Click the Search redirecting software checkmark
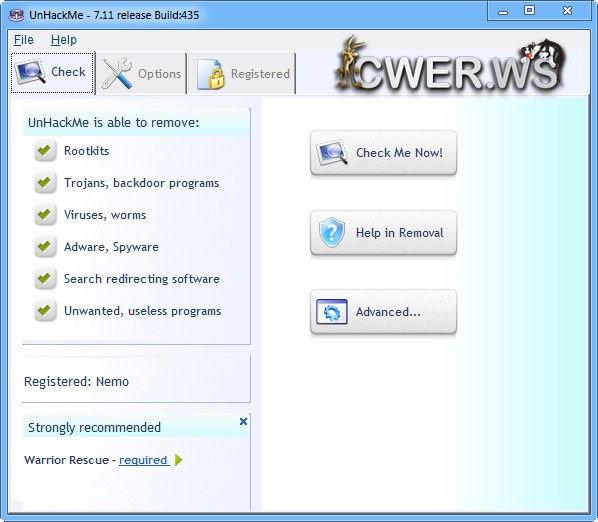The height and width of the screenshot is (522, 598). click(45, 279)
